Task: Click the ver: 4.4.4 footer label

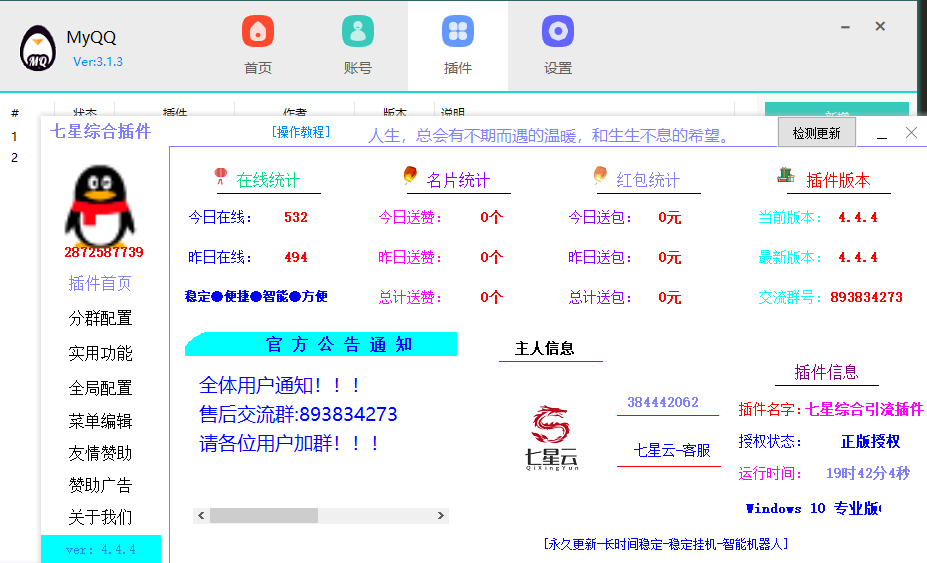Action: (x=101, y=549)
